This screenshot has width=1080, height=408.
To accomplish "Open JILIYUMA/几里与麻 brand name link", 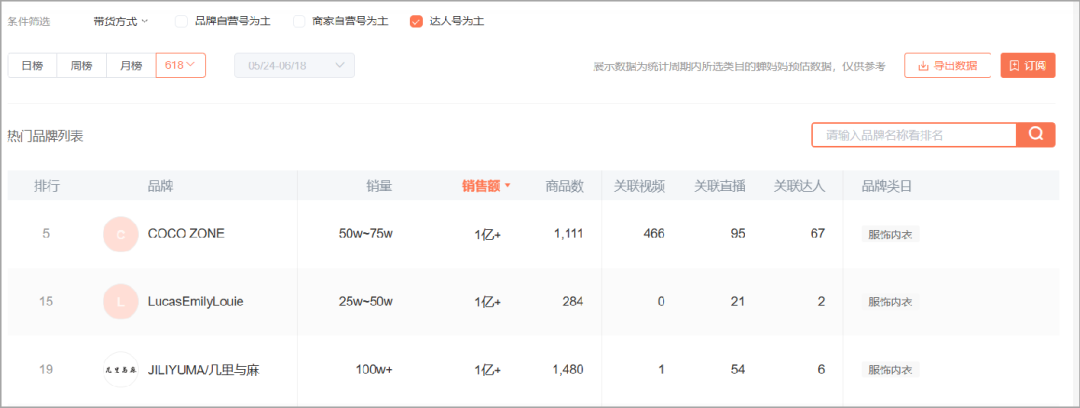I will [x=209, y=370].
